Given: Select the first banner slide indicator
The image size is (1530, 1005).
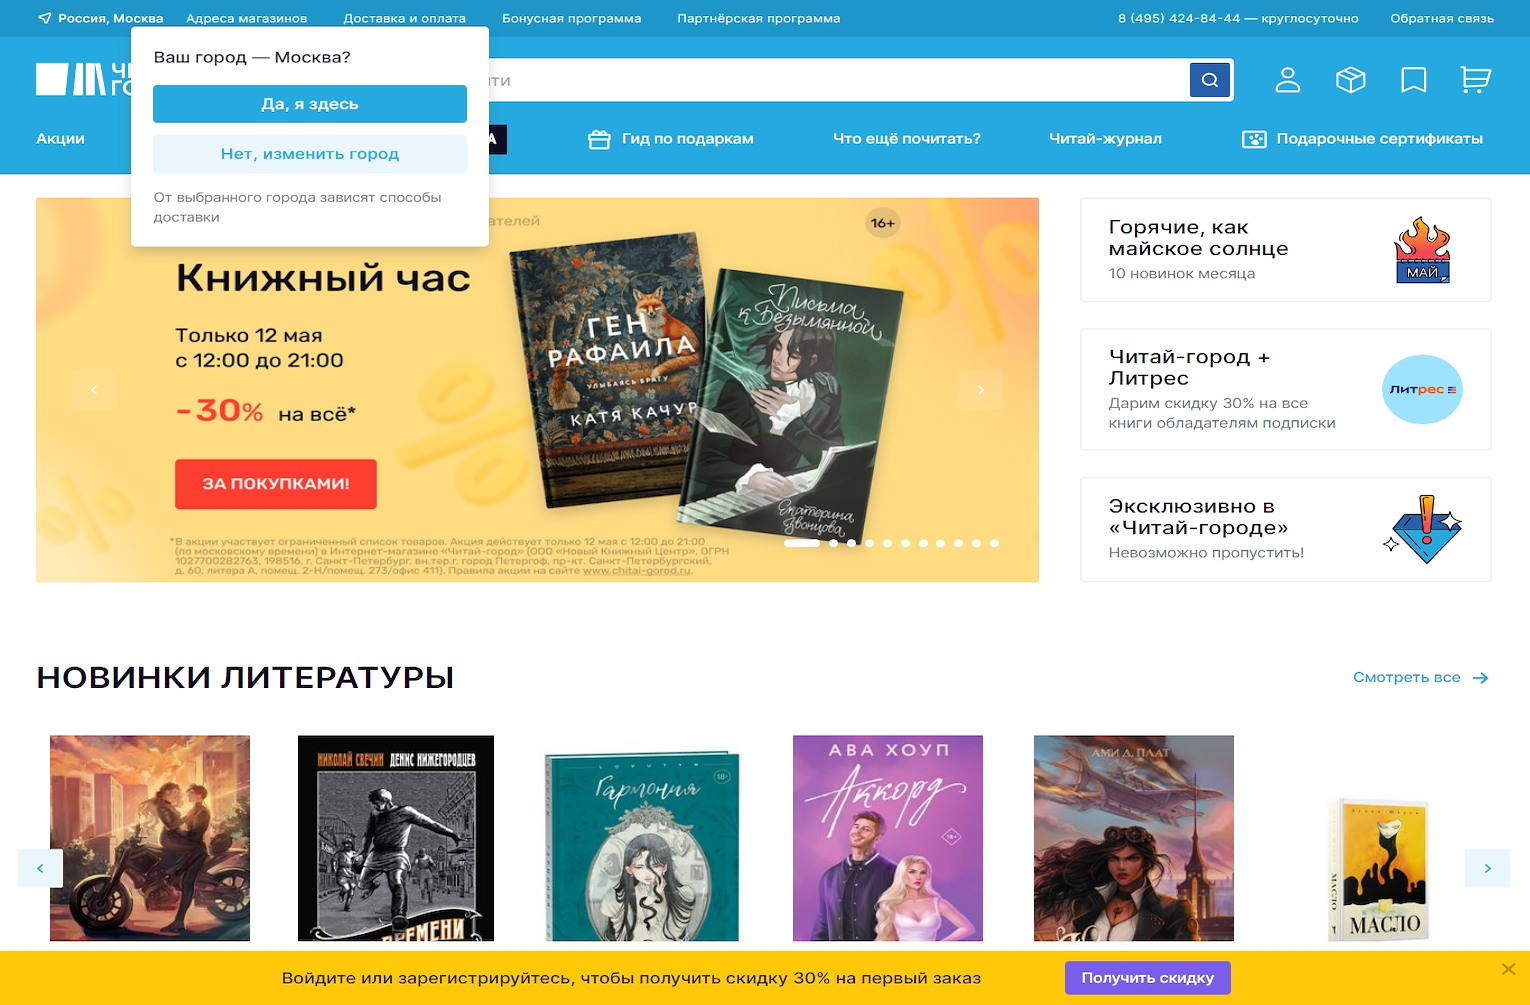Looking at the screenshot, I should tap(802, 544).
